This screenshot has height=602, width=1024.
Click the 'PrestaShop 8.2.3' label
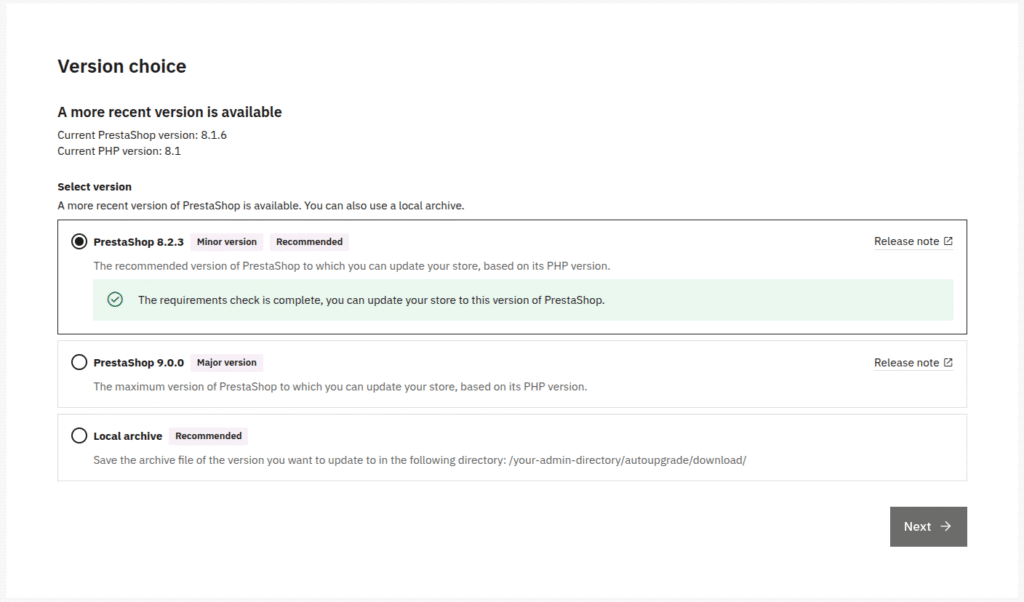point(138,242)
